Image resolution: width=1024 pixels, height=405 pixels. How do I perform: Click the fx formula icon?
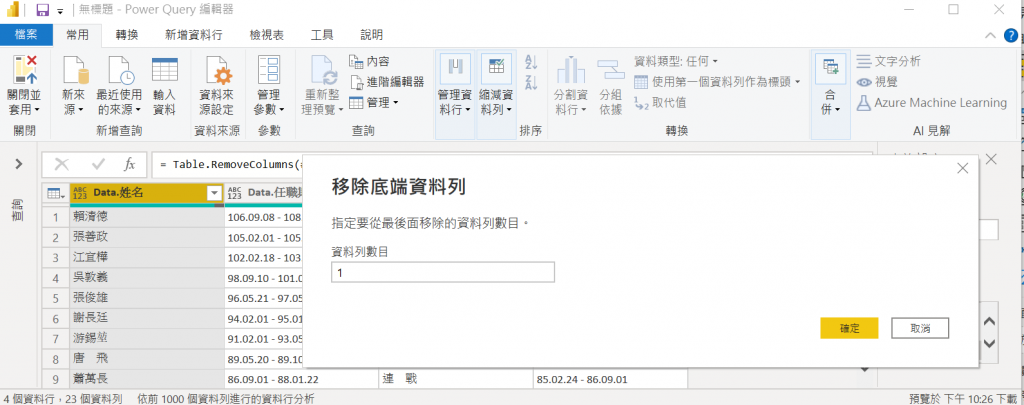pos(129,164)
